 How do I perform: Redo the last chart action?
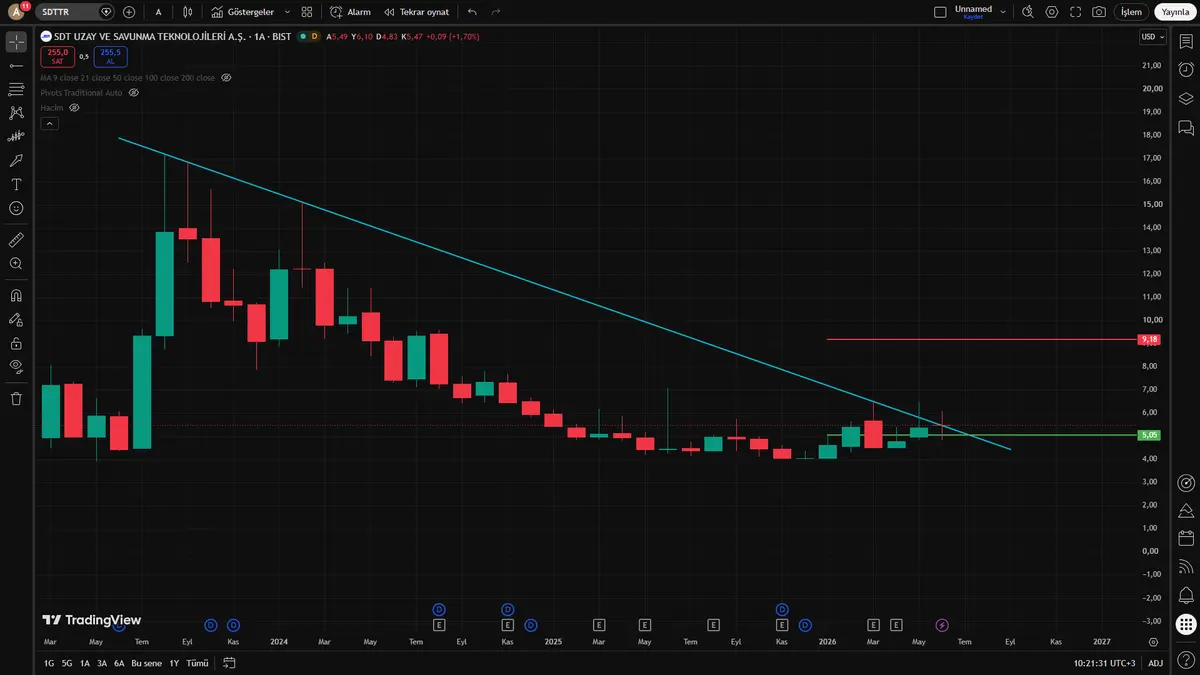point(496,12)
